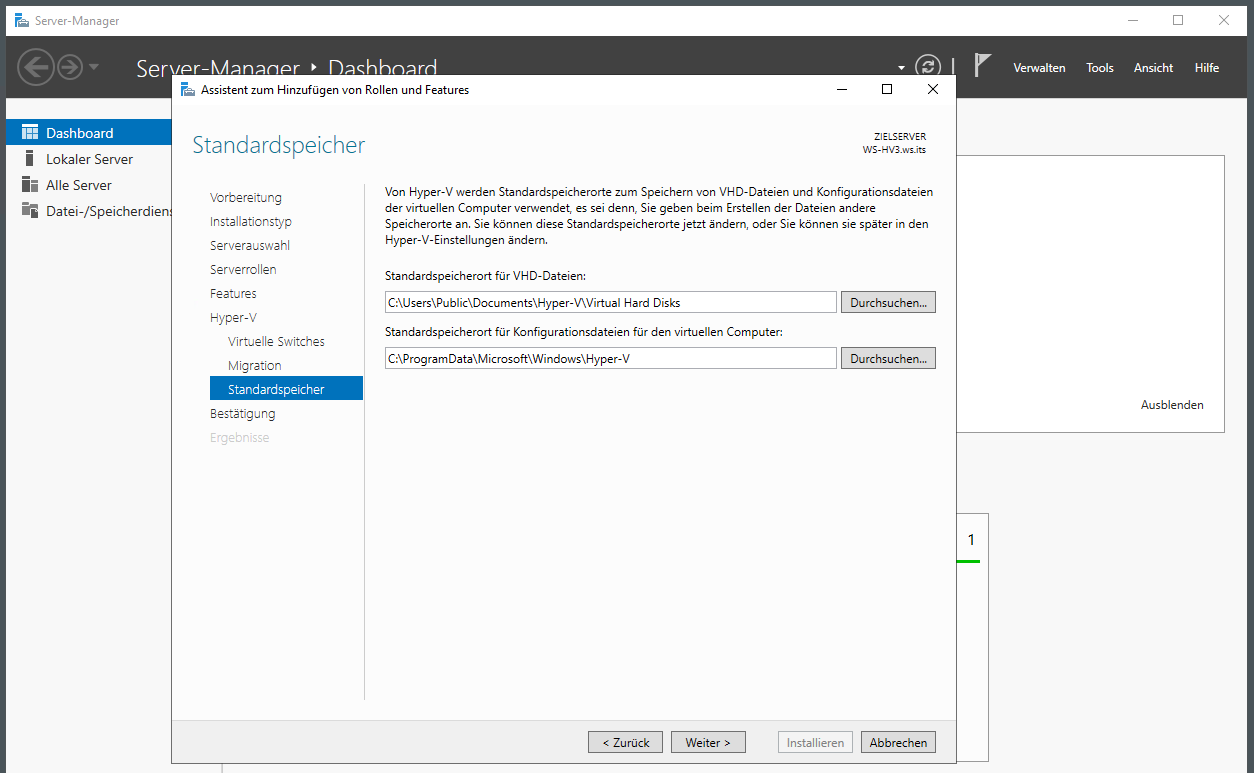The width and height of the screenshot is (1254, 773).
Task: Click the WS-HV3.ws.its target server text
Action: pos(894,150)
